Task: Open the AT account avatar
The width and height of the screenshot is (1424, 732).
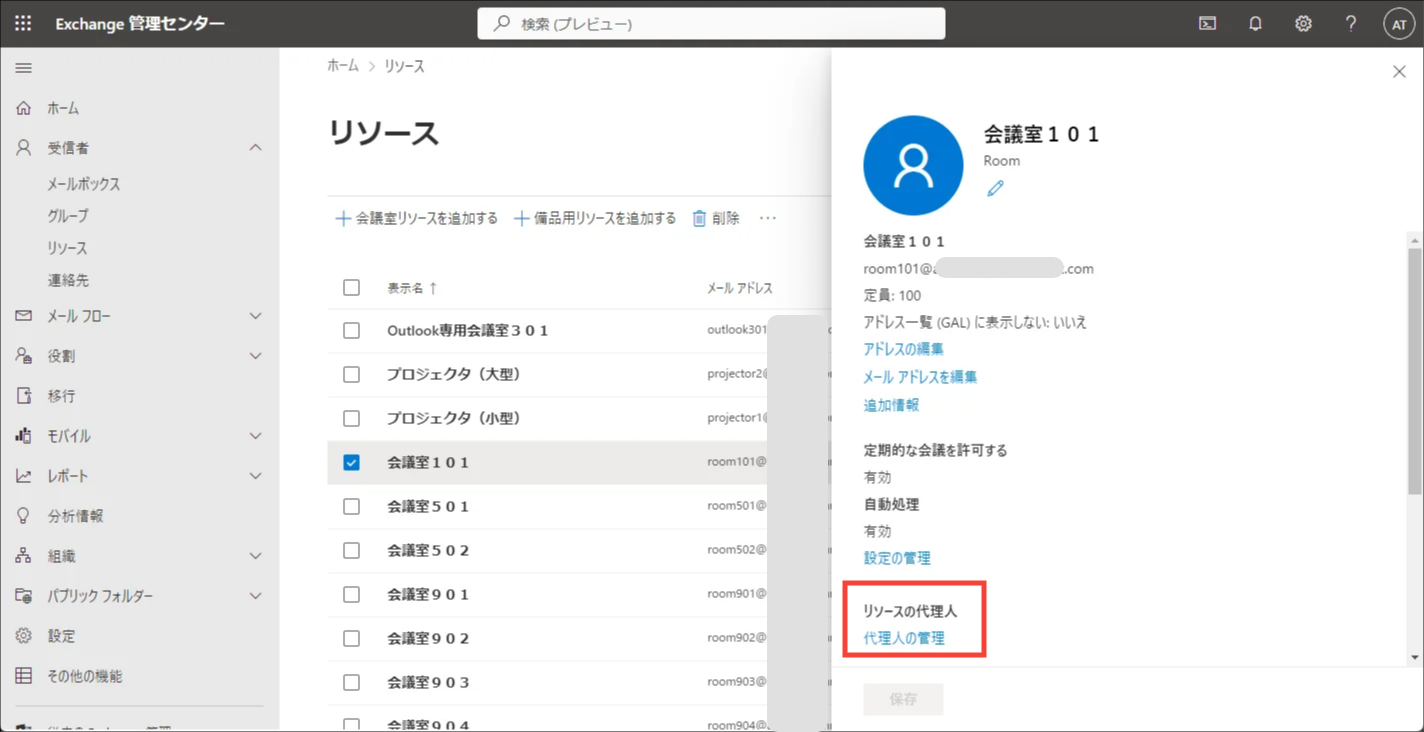Action: tap(1399, 24)
